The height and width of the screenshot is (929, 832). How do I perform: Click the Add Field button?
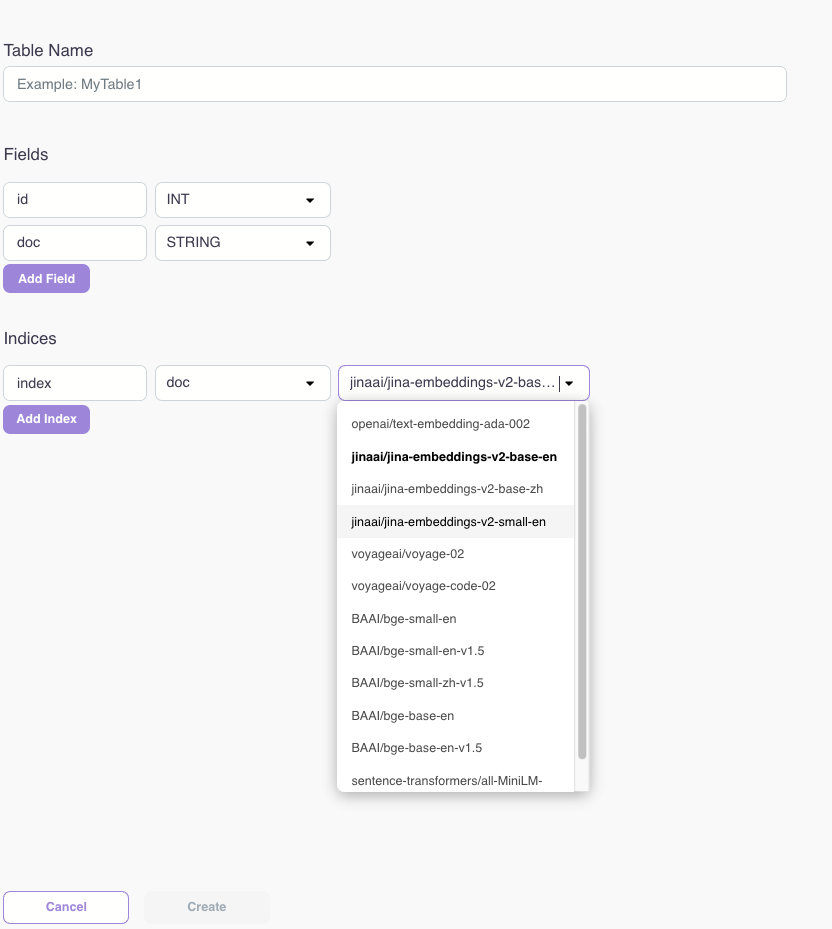[x=46, y=279]
